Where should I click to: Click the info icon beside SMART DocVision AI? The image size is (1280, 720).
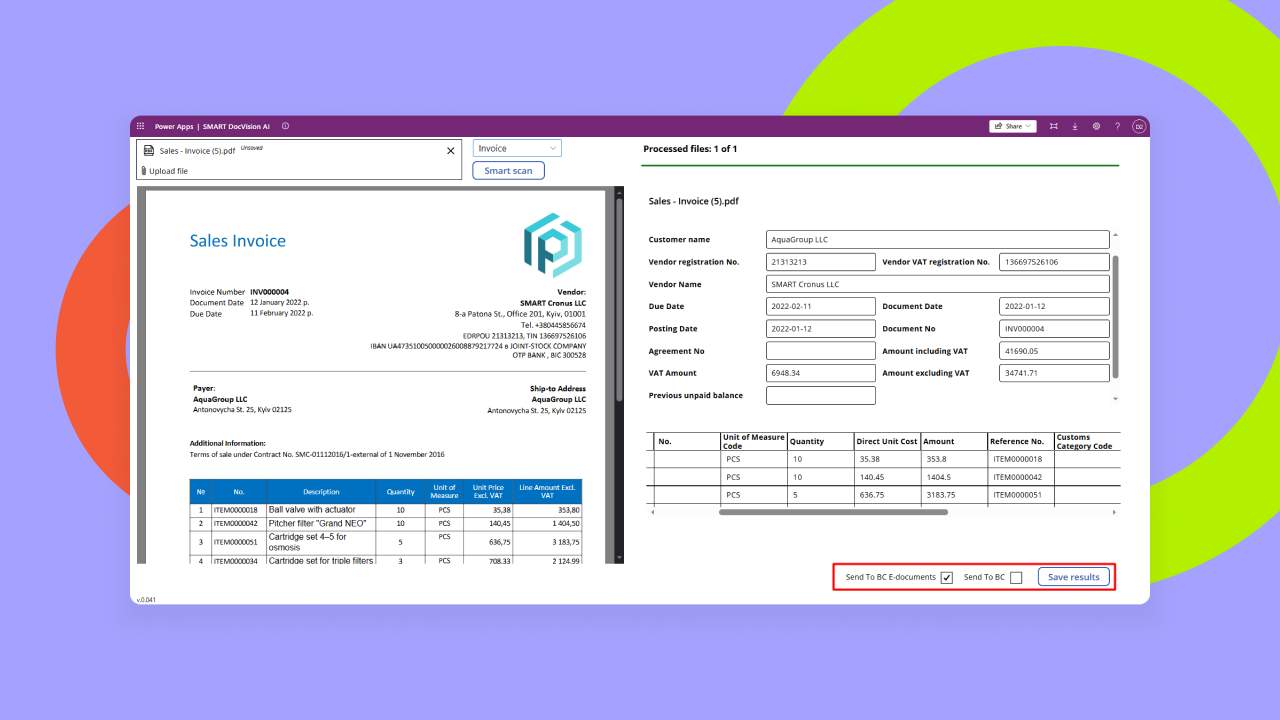pos(285,126)
